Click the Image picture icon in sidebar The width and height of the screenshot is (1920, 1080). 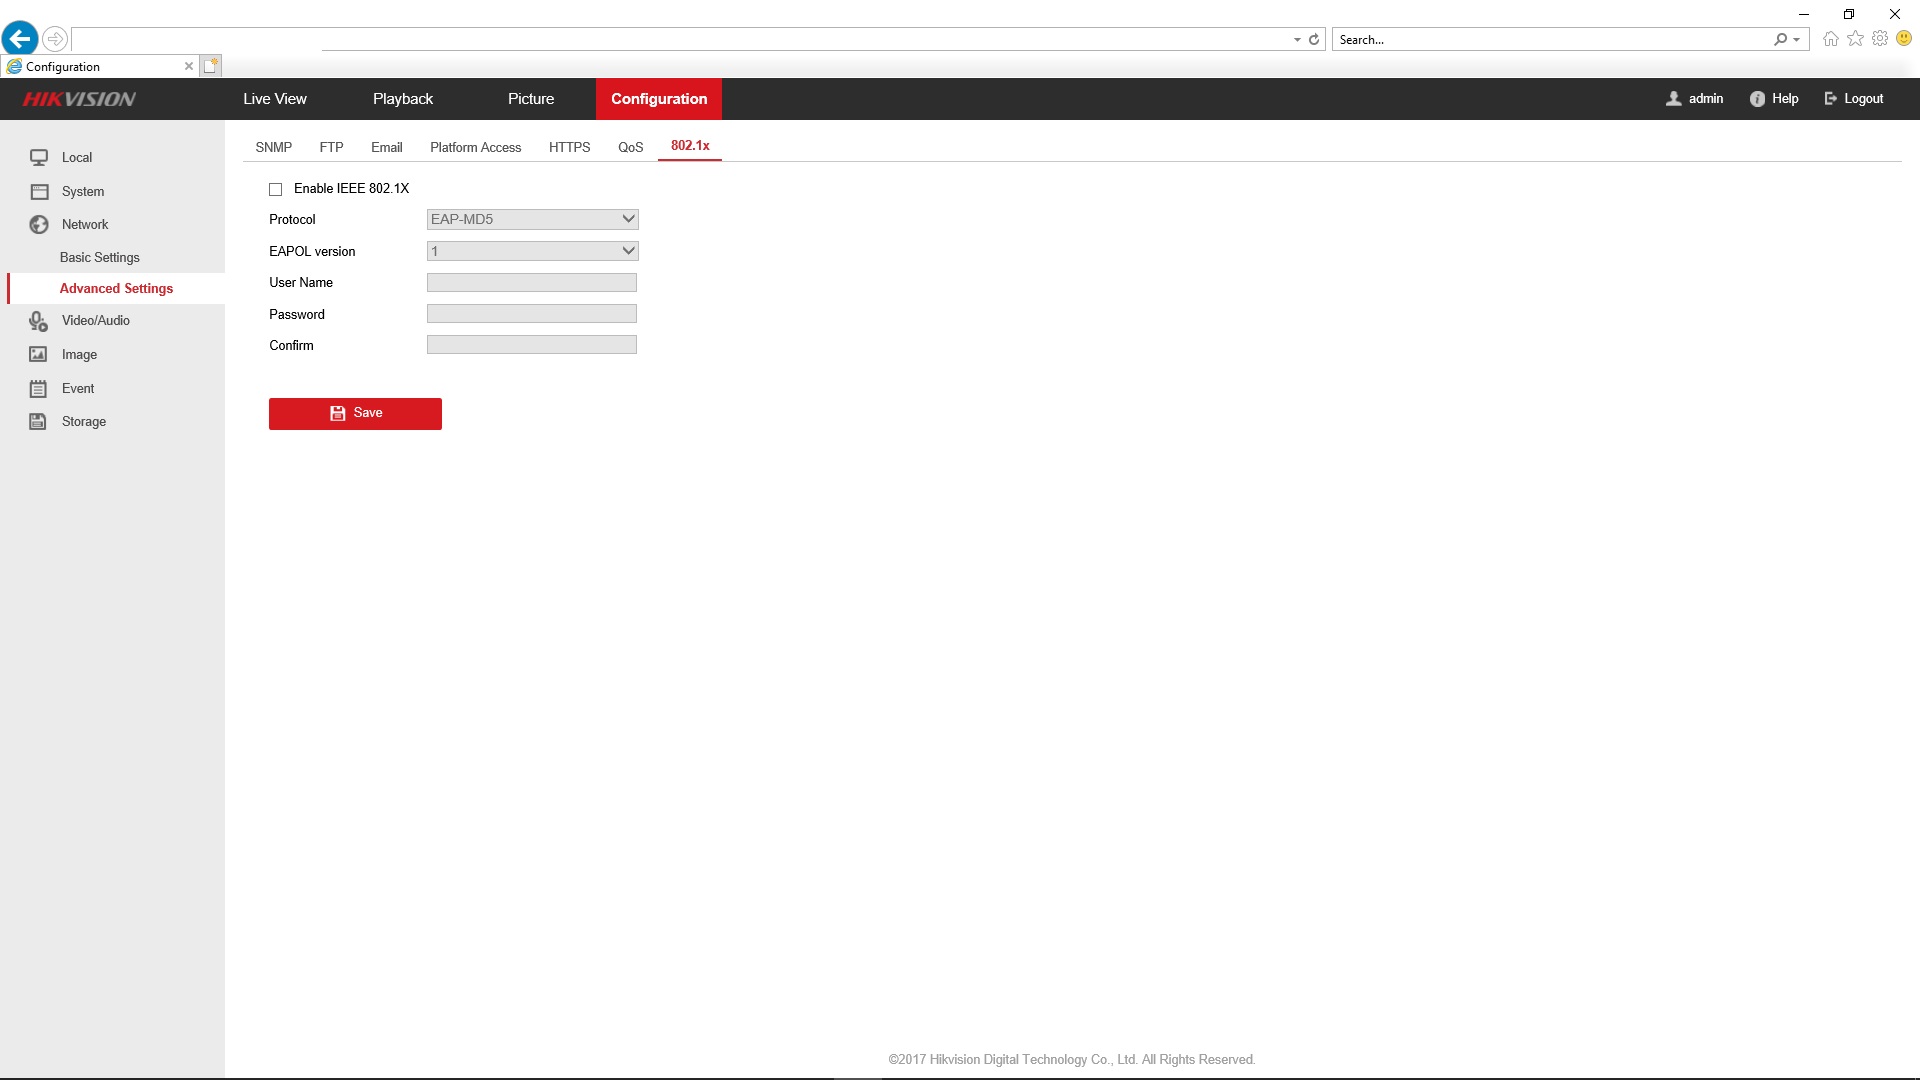39,355
